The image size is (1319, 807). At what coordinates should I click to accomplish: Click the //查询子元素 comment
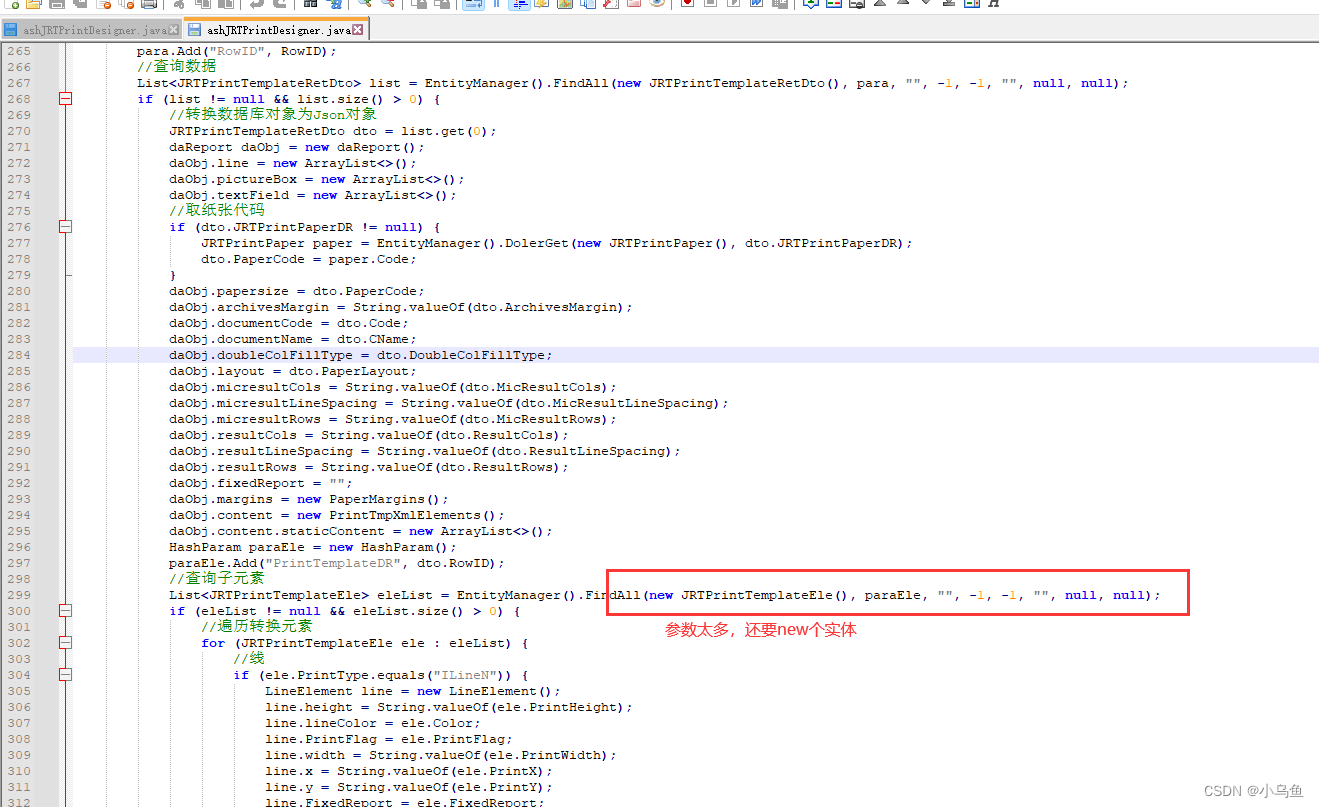click(217, 579)
